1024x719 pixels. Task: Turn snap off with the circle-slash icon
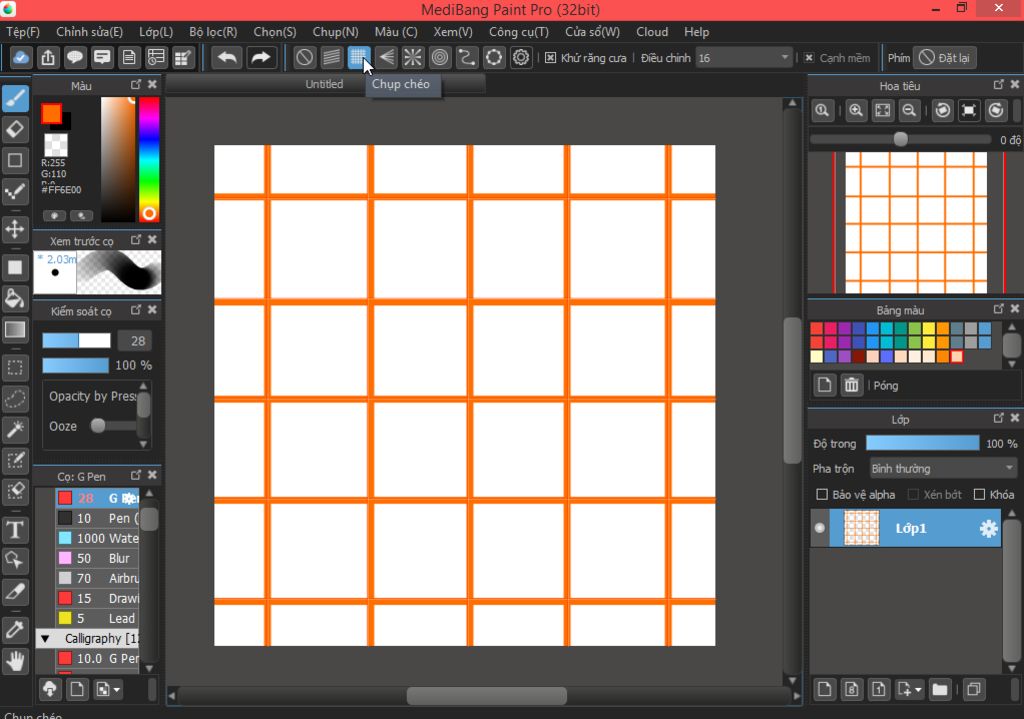[x=304, y=57]
